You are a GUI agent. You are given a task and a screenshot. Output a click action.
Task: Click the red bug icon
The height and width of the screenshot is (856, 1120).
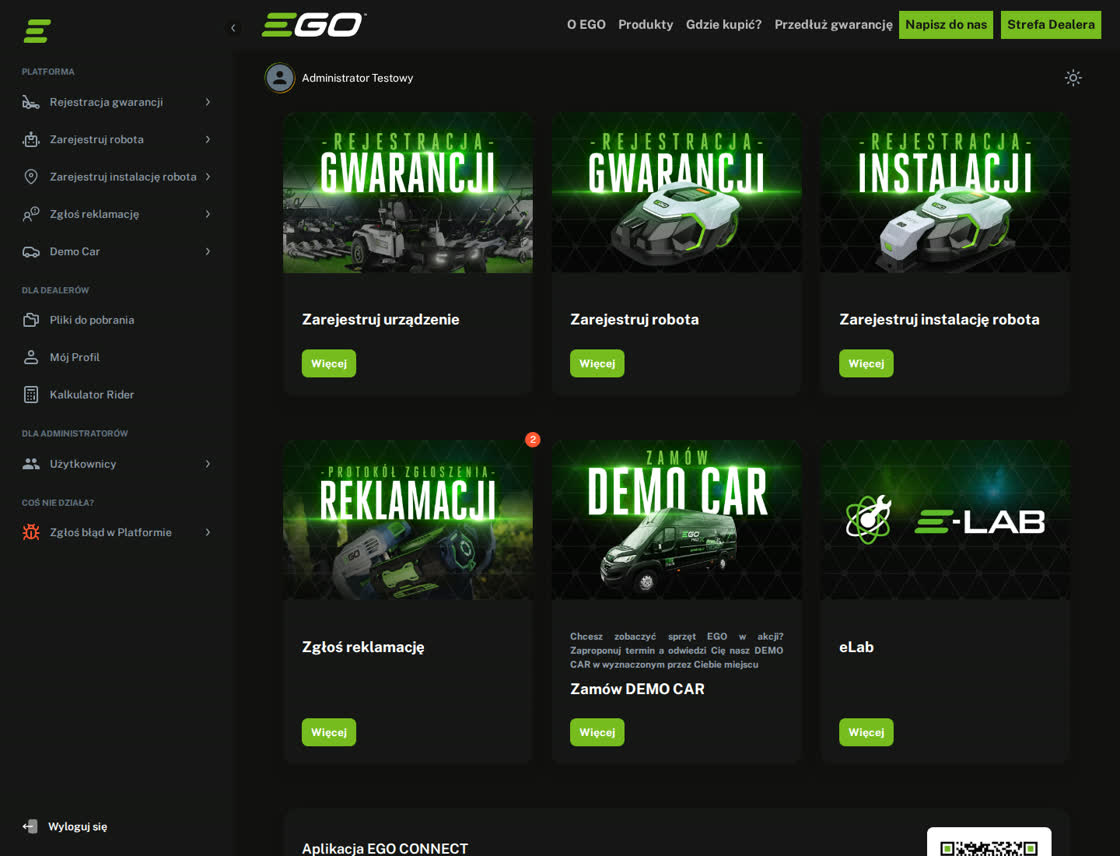pyautogui.click(x=31, y=532)
